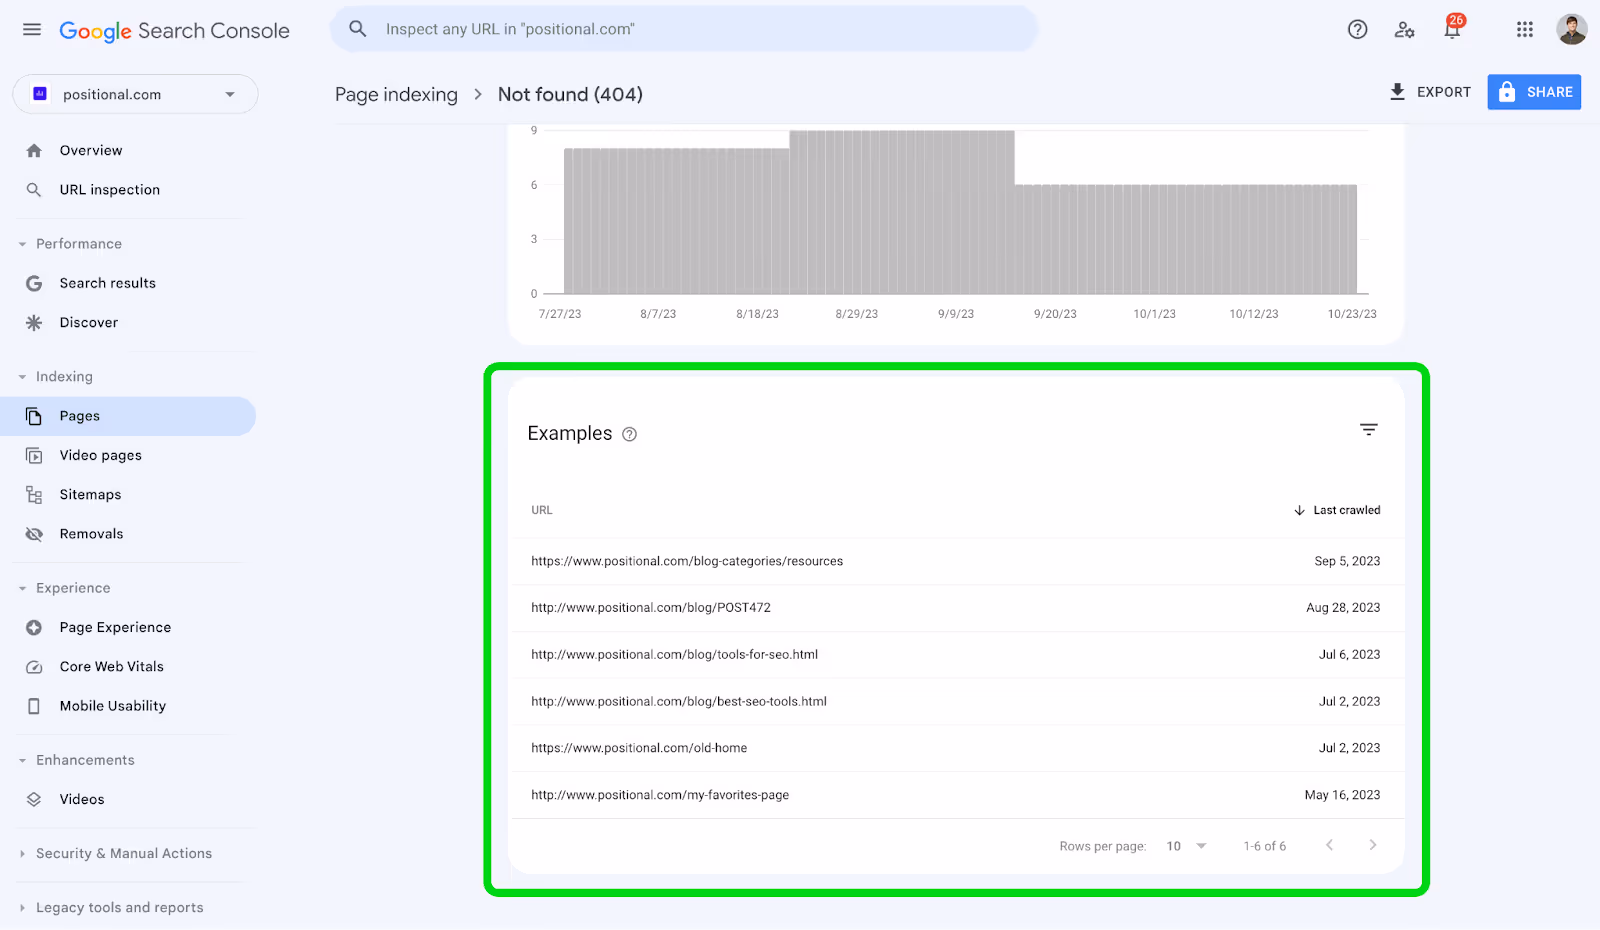Open the account profile avatar
This screenshot has height=930, width=1600.
pos(1571,30)
